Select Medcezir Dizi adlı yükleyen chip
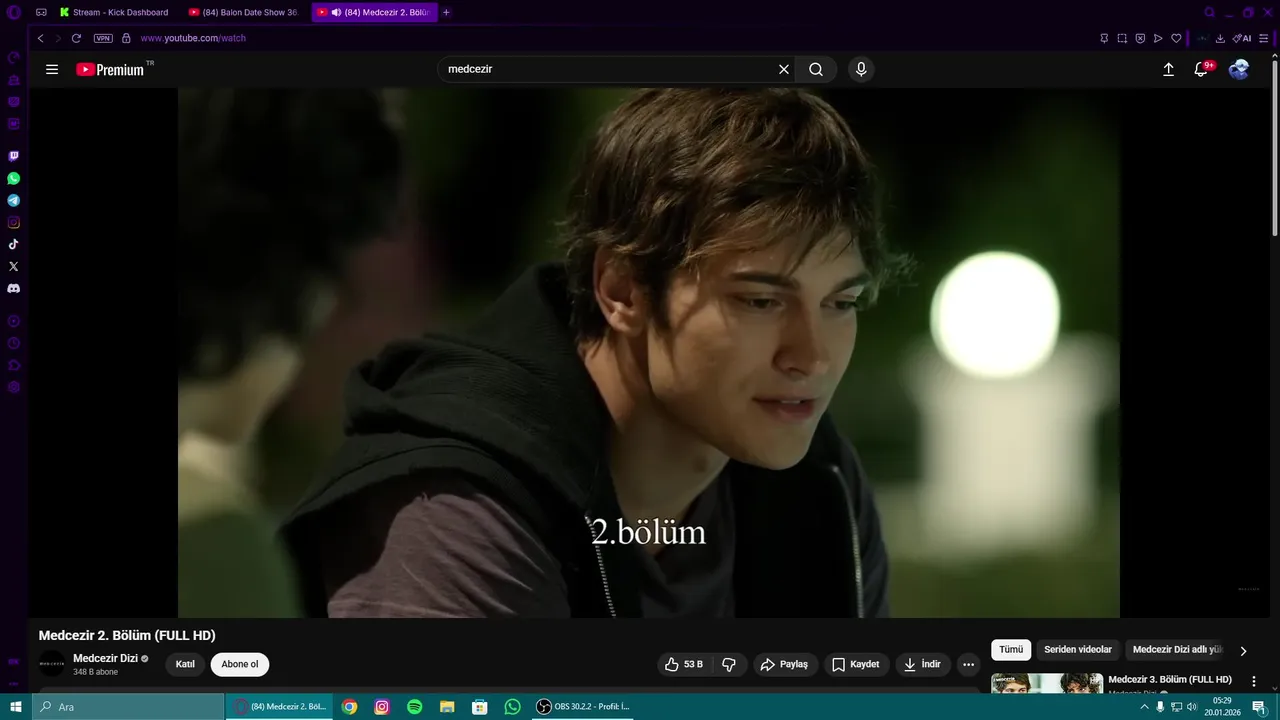Image resolution: width=1280 pixels, height=720 pixels. pyautogui.click(x=1177, y=650)
